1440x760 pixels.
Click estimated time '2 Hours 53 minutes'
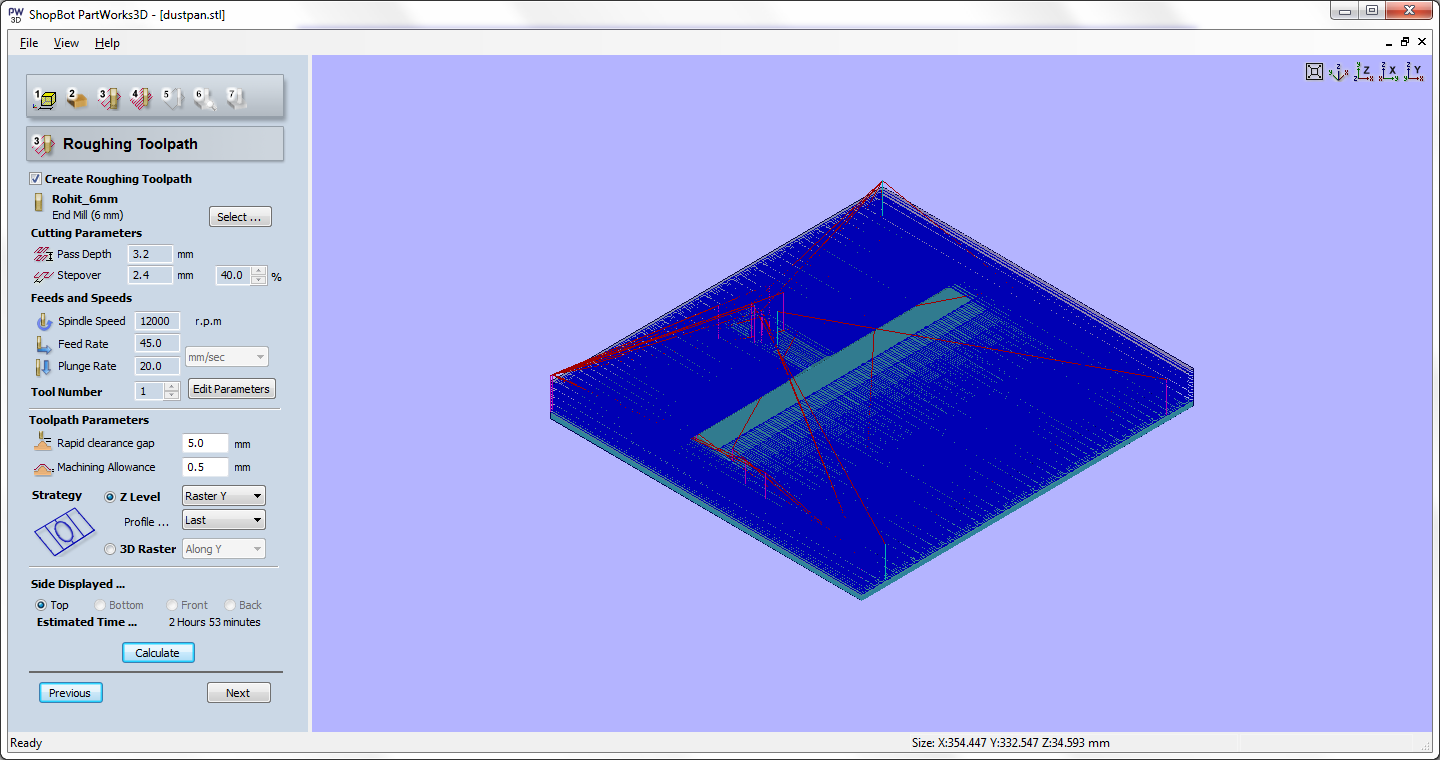click(x=214, y=622)
